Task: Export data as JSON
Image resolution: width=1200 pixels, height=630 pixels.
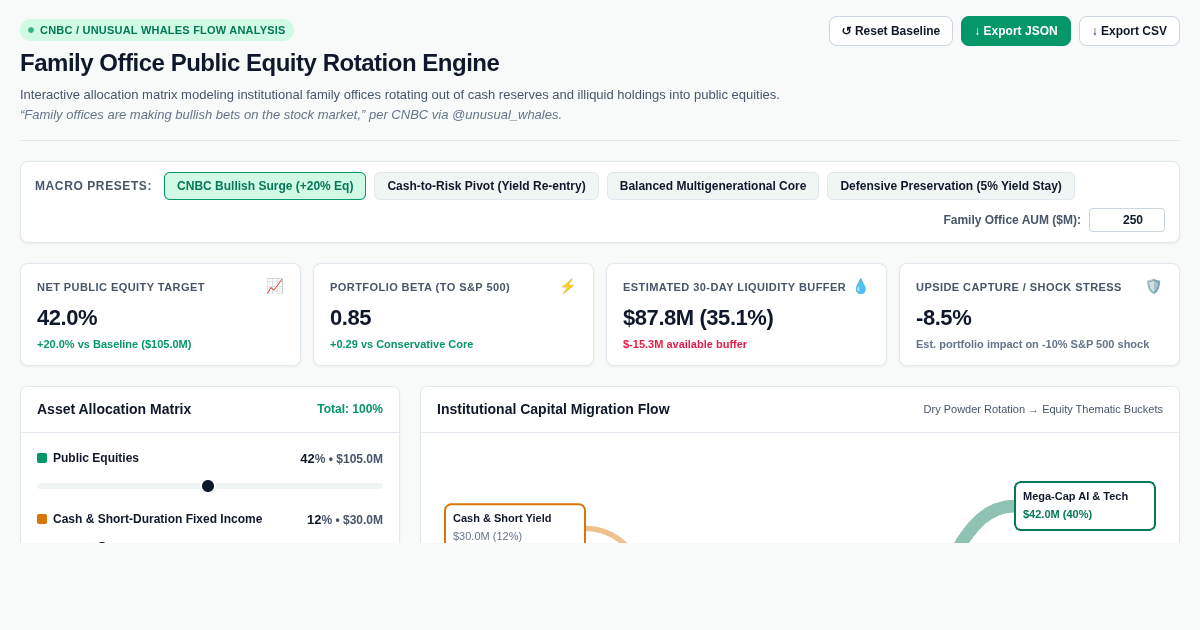Action: pos(1016,31)
